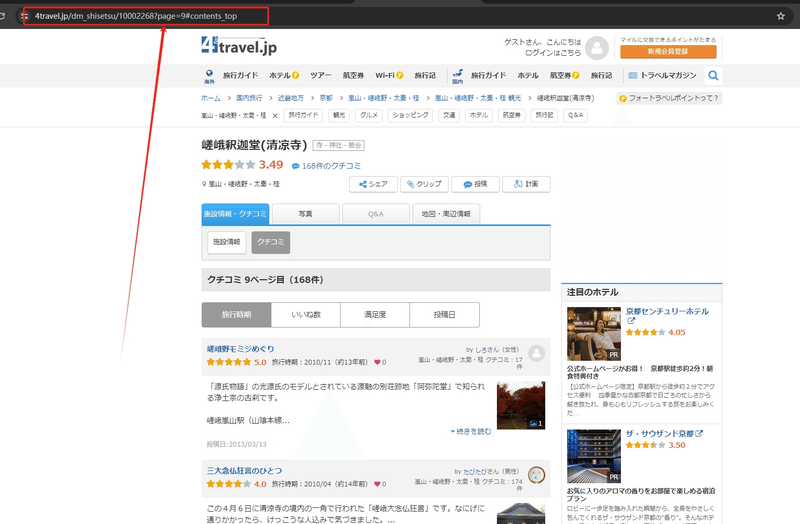Click 京都センチュリーホテル PR photo thumbnail
The width and height of the screenshot is (800, 524).
tap(594, 334)
